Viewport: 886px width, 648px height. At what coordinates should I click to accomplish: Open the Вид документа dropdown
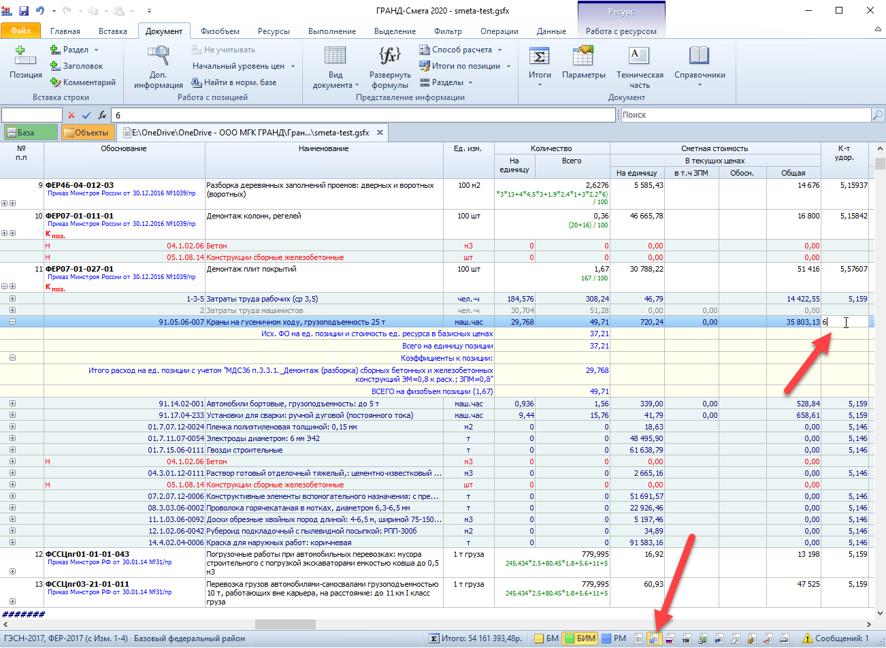(335, 67)
